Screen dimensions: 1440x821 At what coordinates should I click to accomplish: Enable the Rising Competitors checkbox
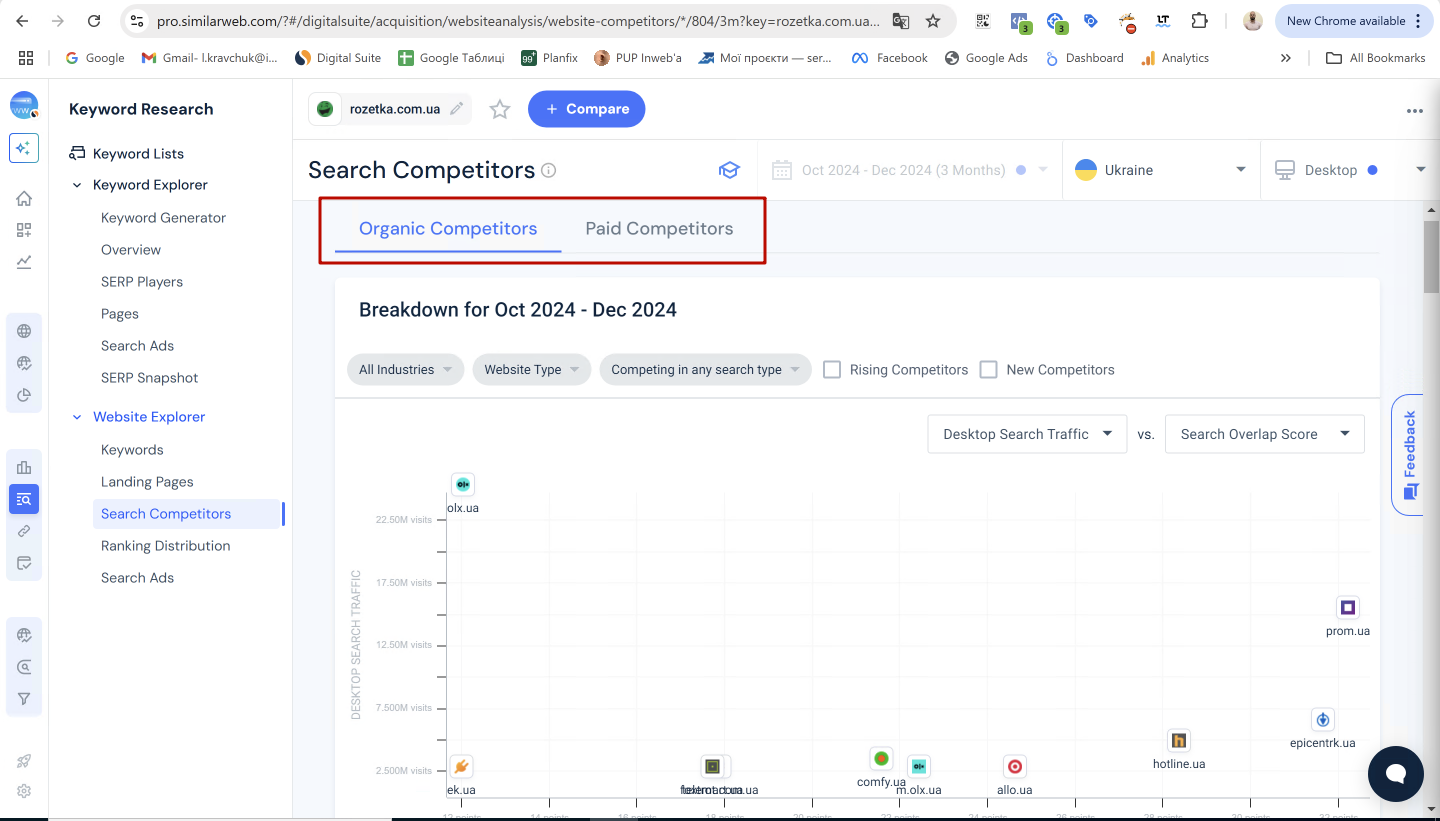pos(832,369)
